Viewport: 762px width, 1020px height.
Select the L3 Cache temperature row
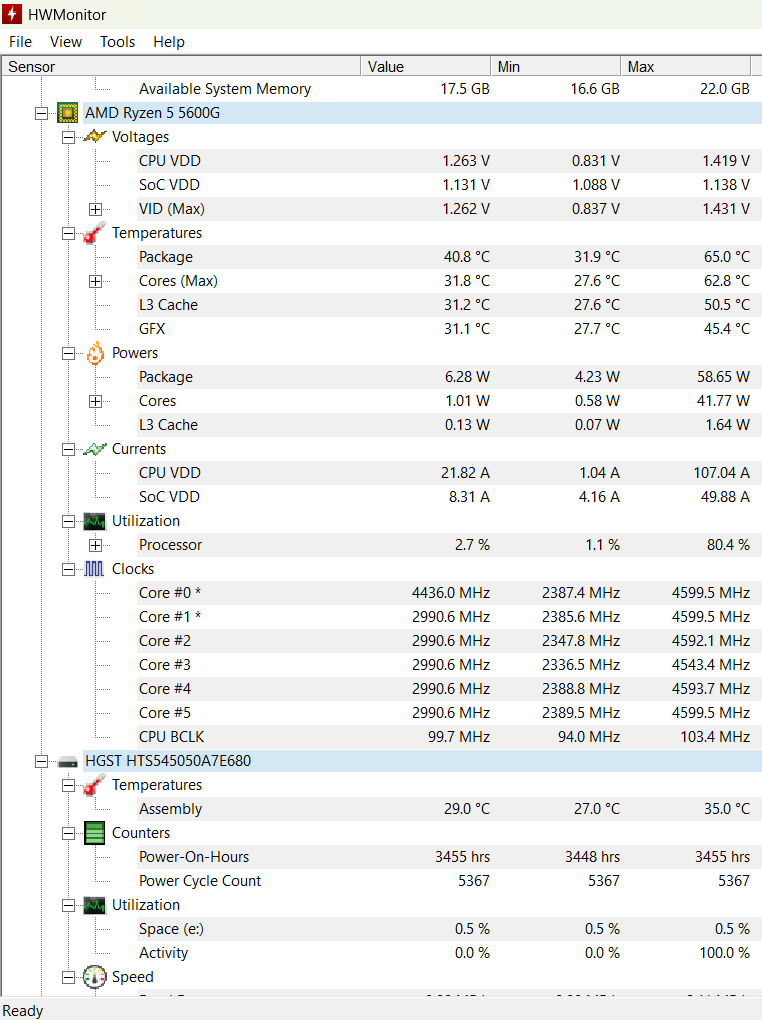click(448, 305)
